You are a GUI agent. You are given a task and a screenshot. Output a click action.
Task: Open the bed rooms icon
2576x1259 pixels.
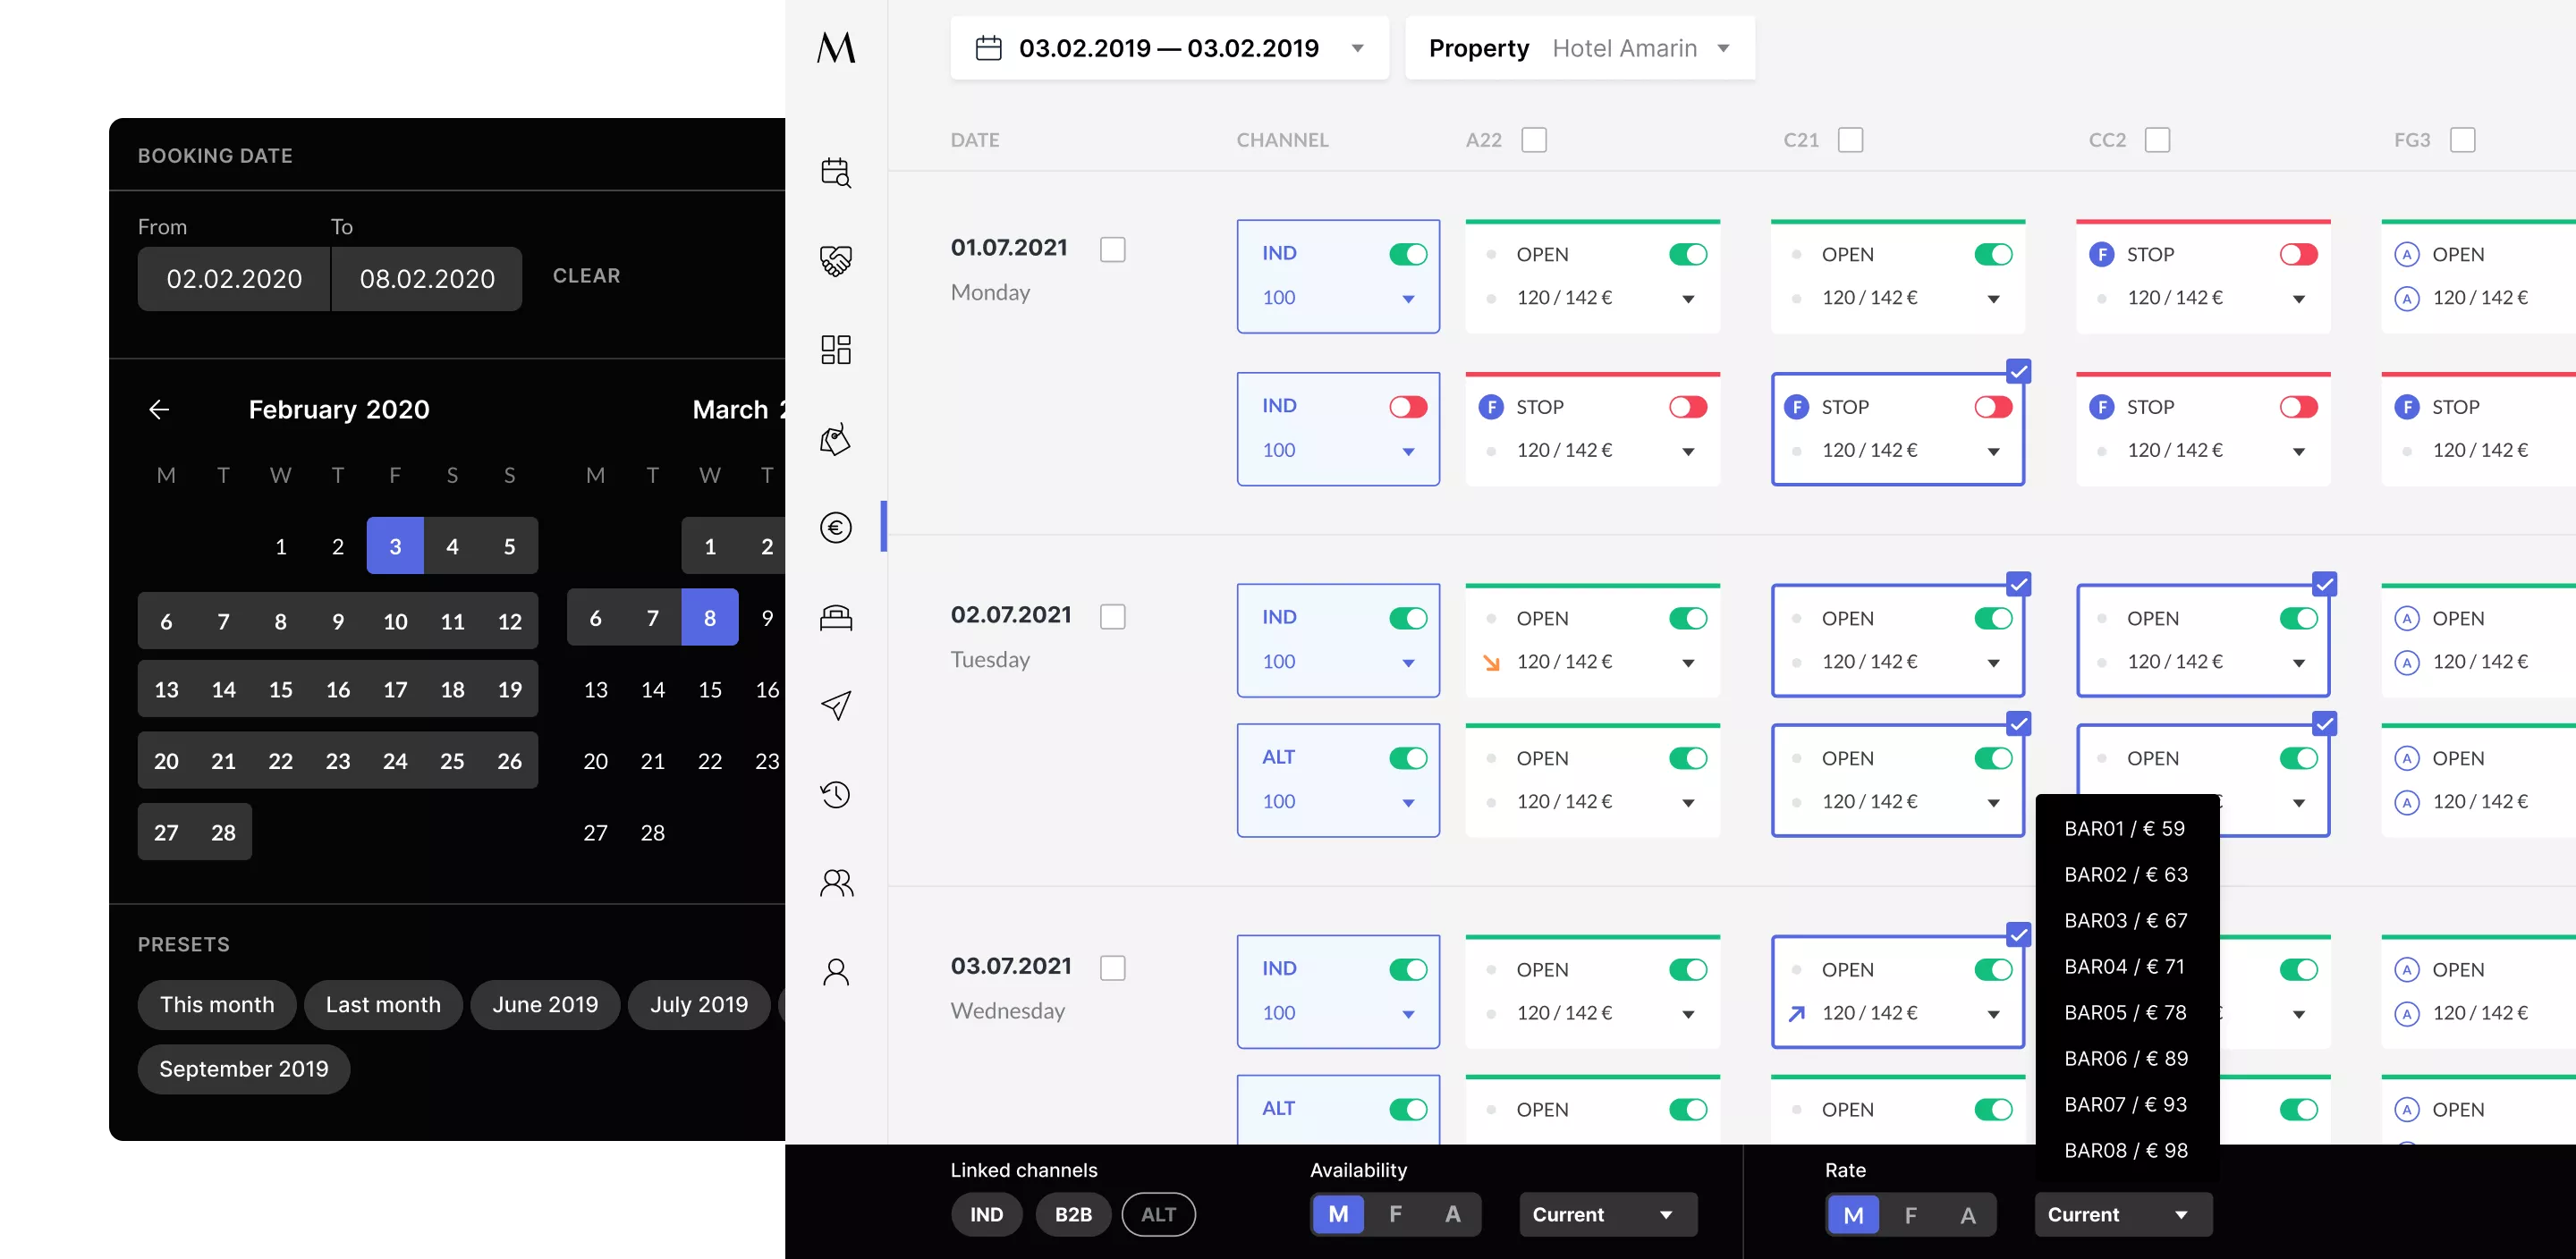(x=835, y=617)
